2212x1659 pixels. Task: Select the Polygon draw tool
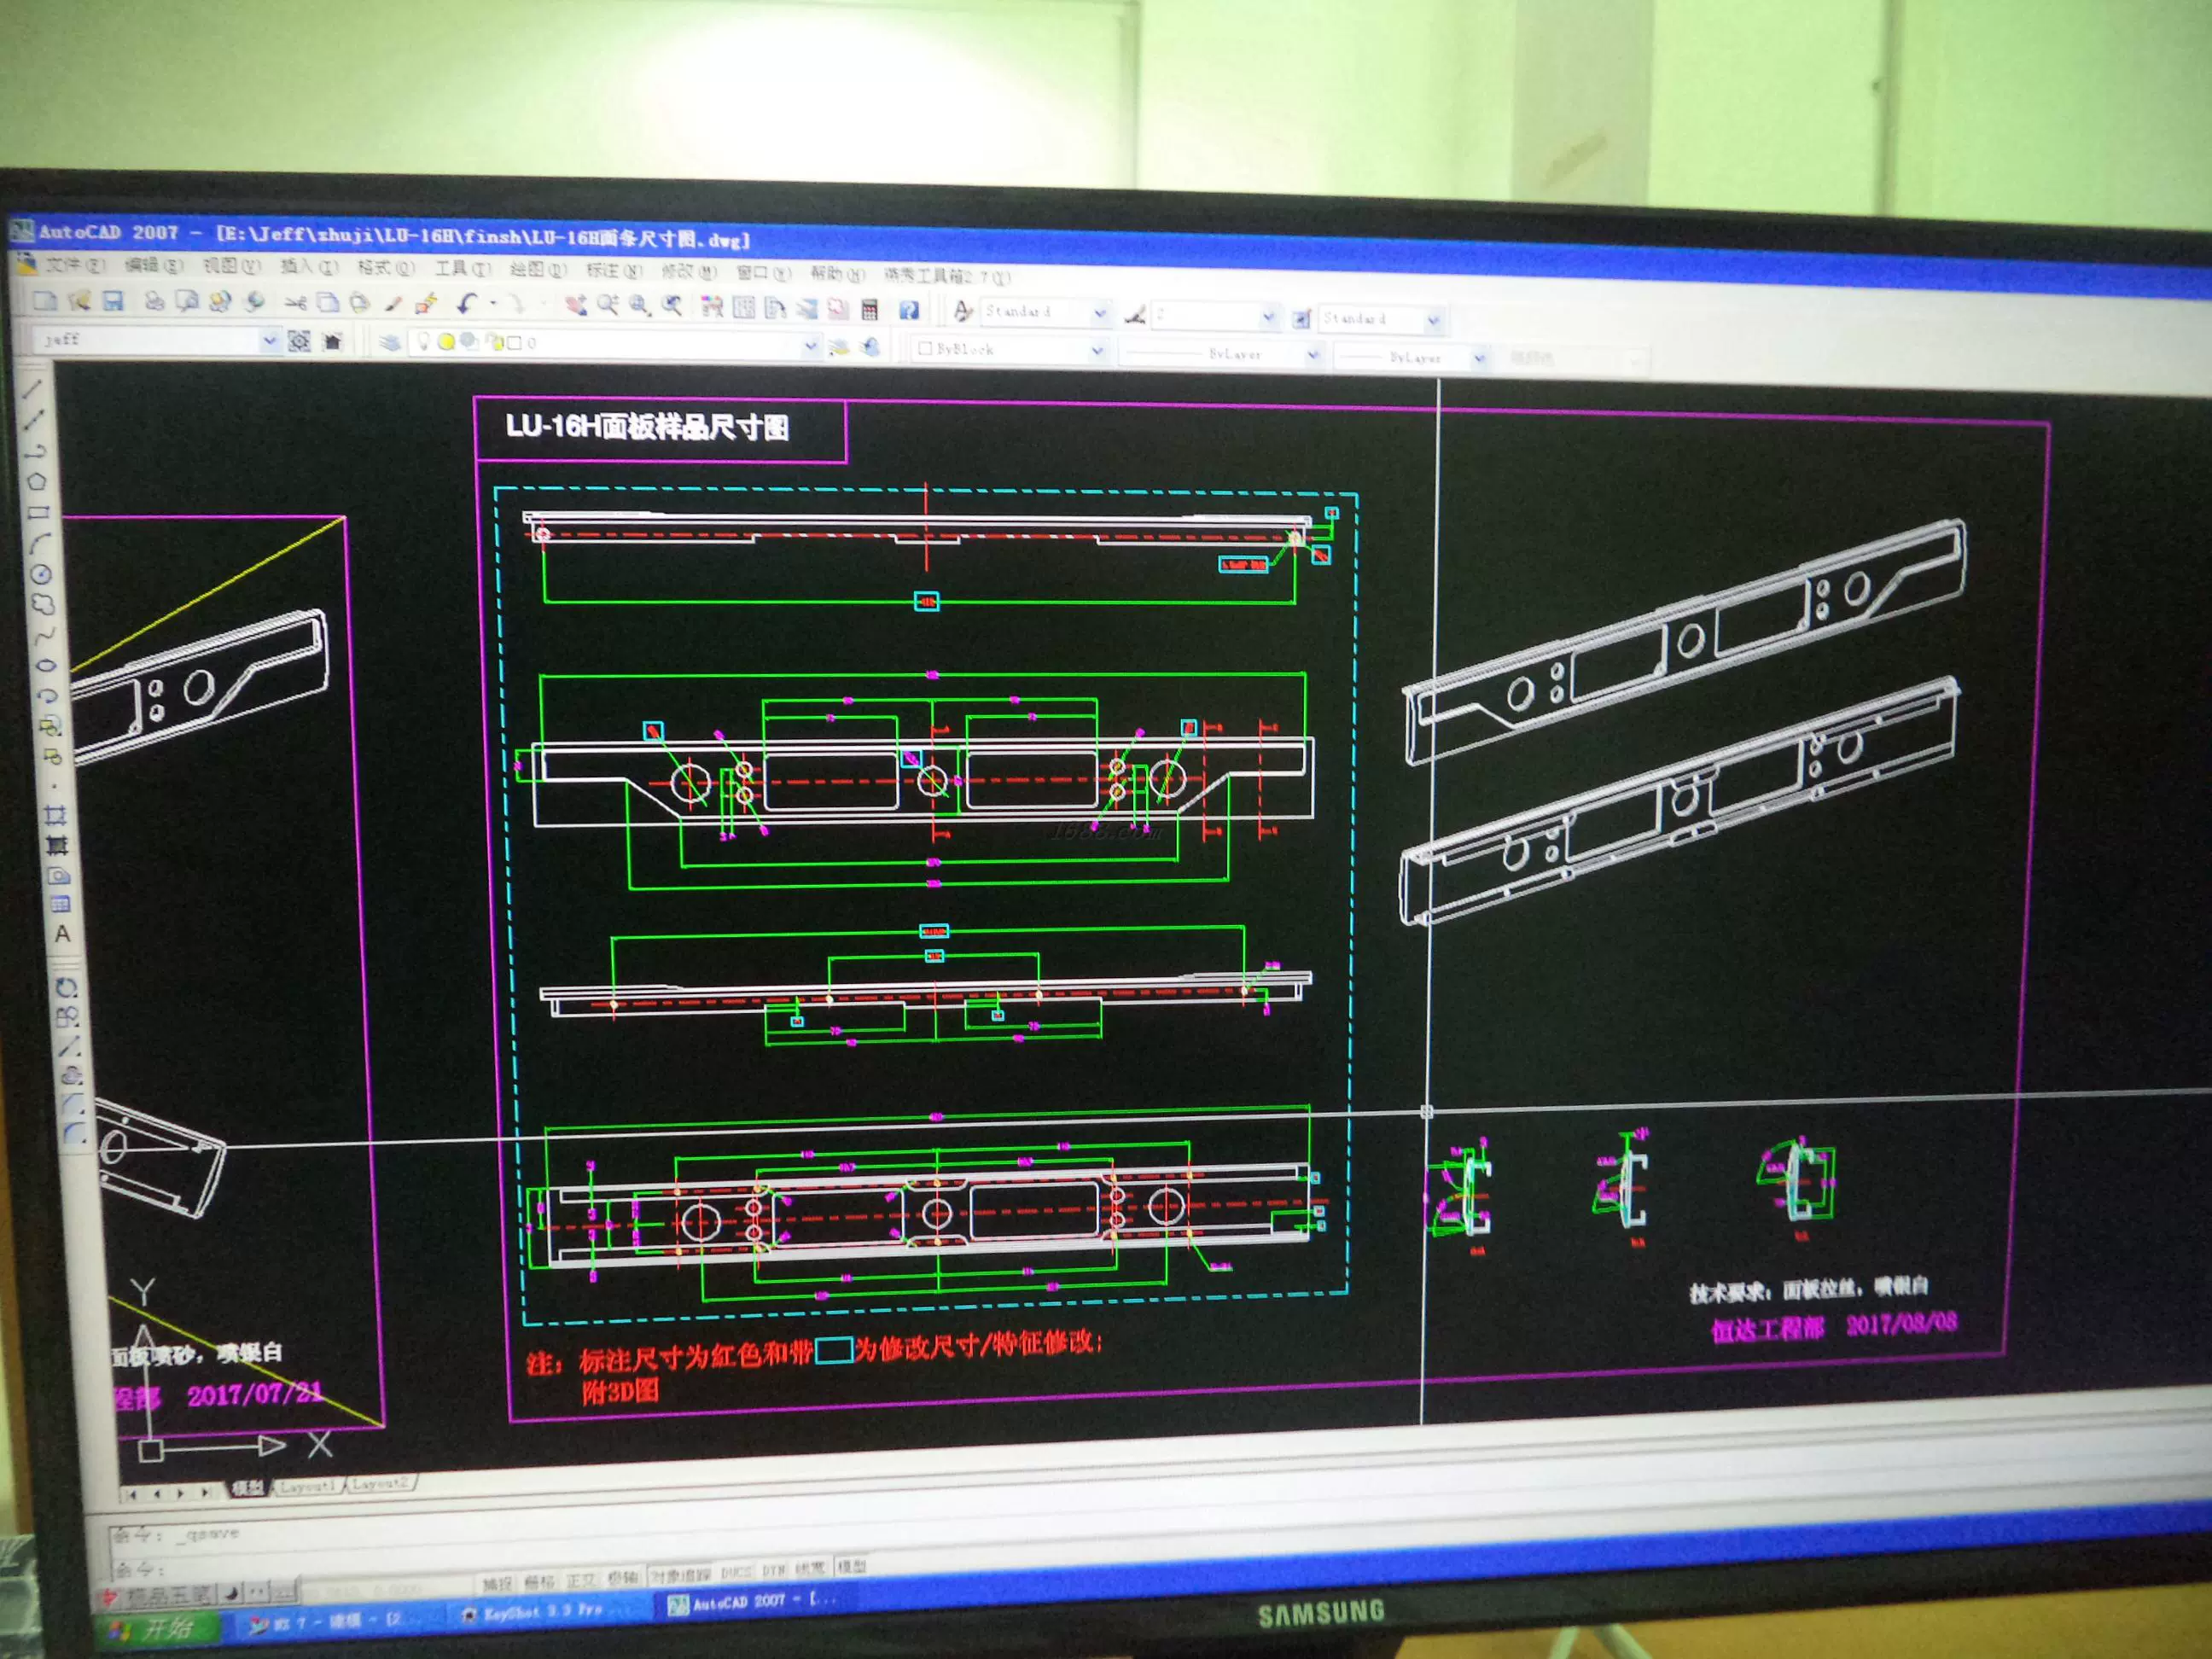pos(36,482)
